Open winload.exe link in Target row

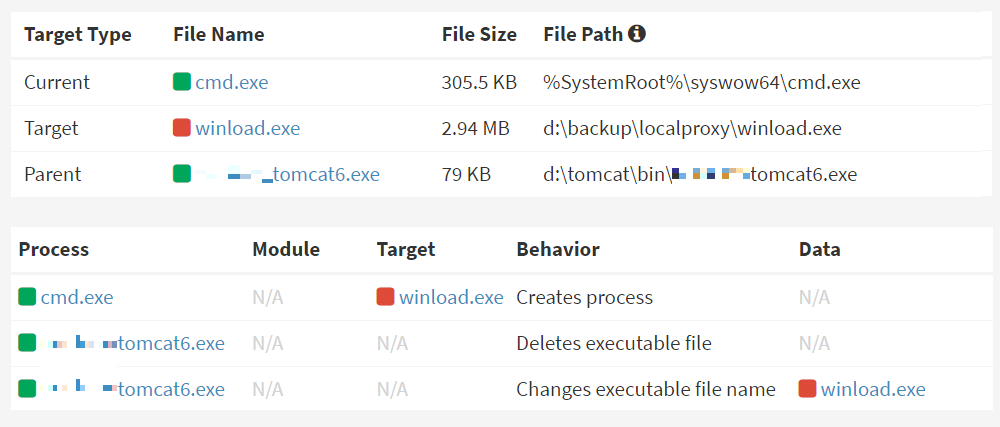click(x=247, y=129)
